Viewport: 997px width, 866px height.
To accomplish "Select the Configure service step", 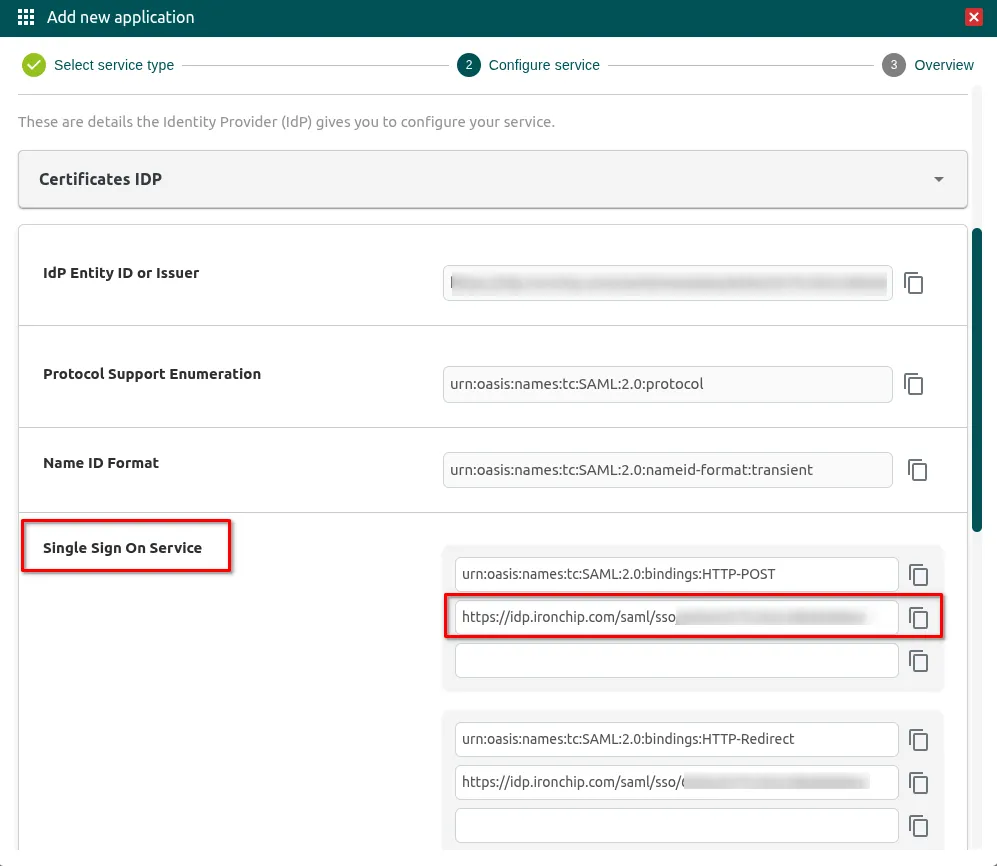I will click(x=544, y=65).
